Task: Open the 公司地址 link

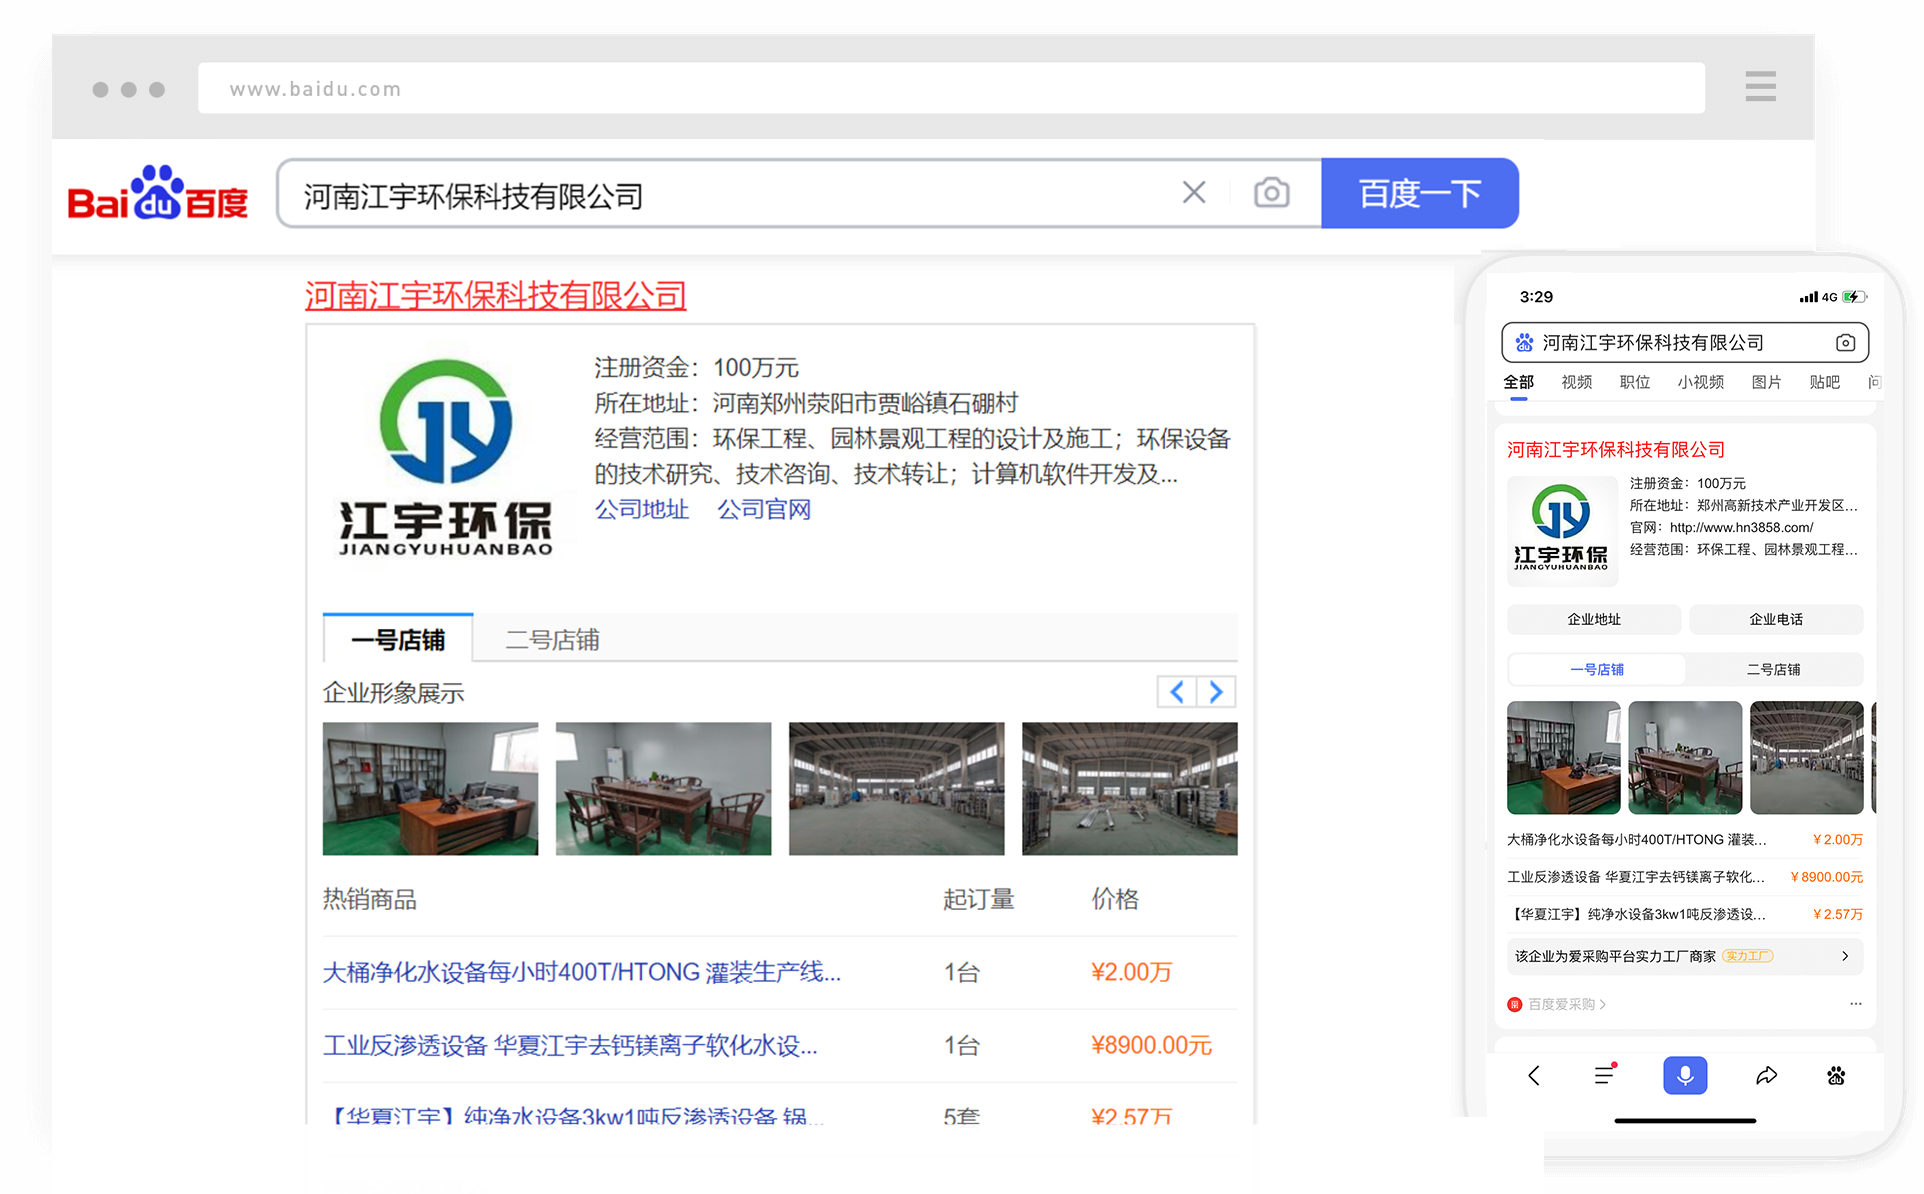Action: (x=641, y=510)
